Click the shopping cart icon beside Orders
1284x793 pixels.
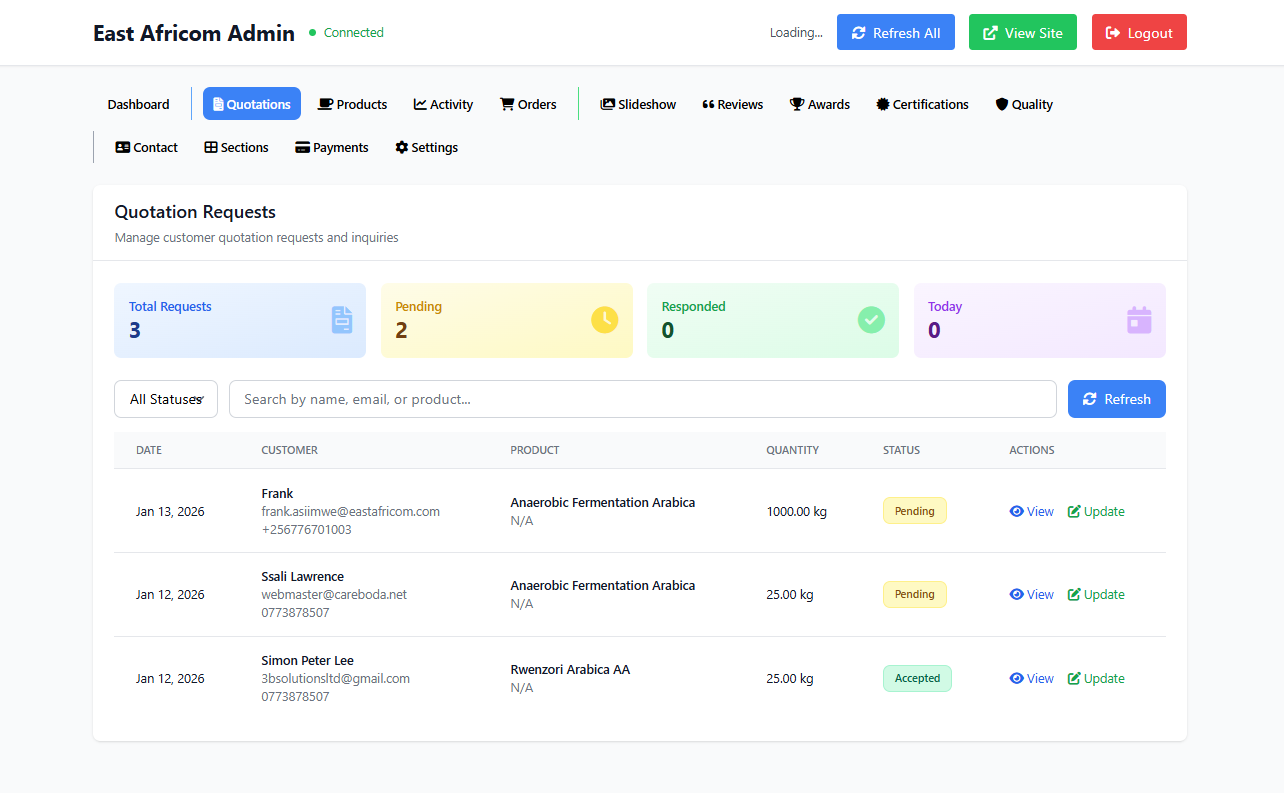[x=507, y=104]
